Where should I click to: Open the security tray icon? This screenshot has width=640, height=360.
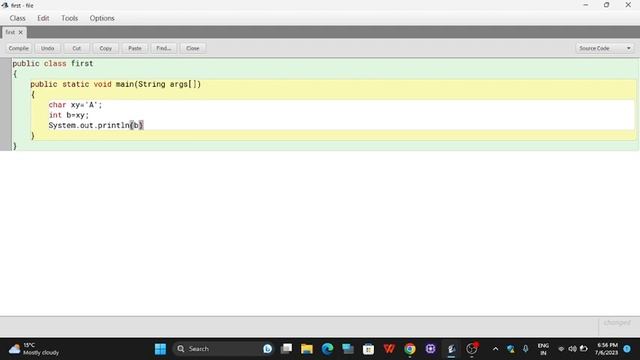pos(511,349)
